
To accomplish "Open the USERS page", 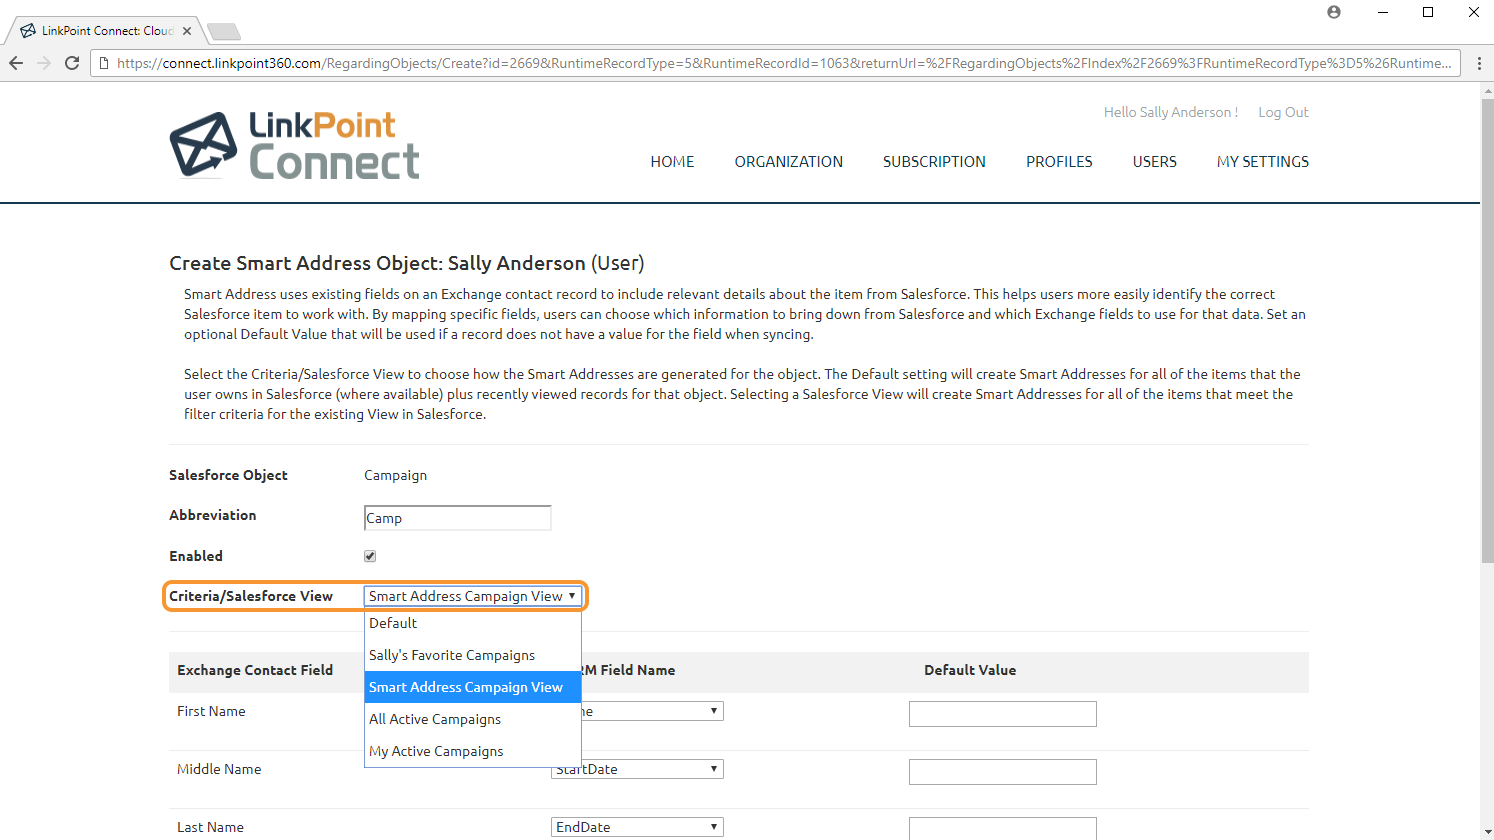I will coord(1155,161).
